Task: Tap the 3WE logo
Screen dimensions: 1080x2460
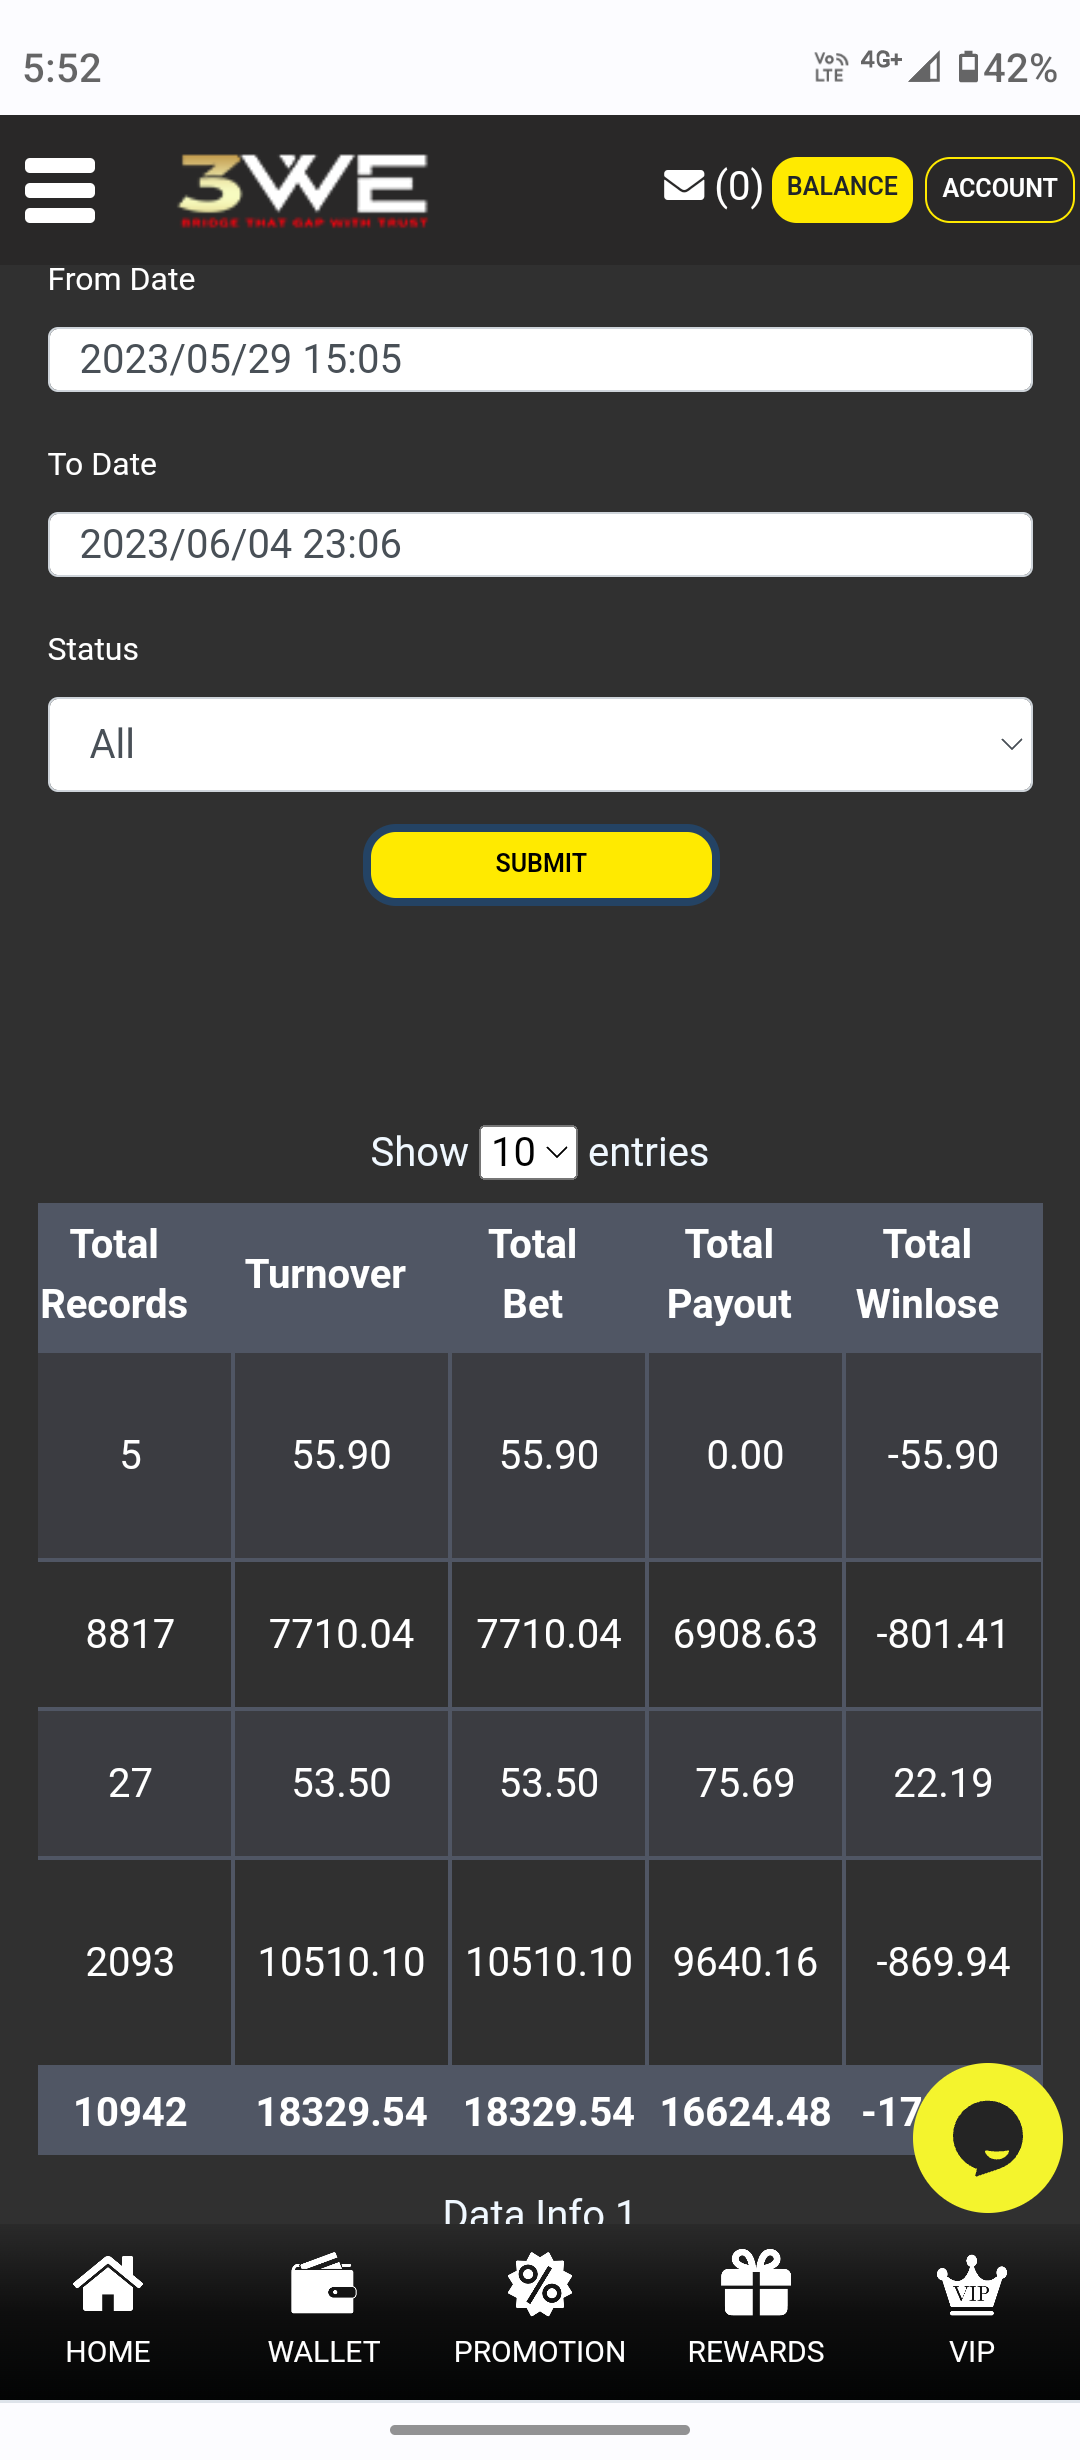Action: point(303,190)
